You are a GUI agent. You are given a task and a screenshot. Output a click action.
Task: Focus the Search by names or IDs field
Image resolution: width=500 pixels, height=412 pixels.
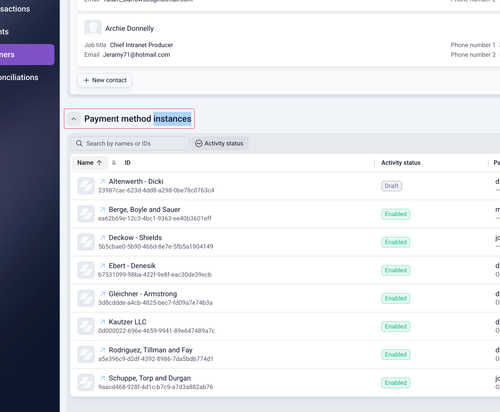pyautogui.click(x=130, y=144)
